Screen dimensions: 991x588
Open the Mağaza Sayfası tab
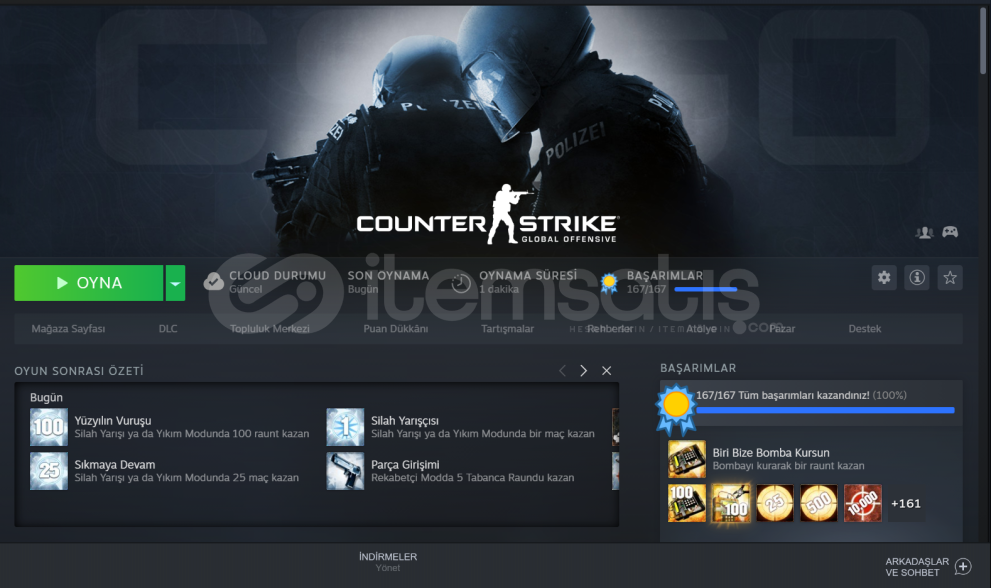click(68, 329)
